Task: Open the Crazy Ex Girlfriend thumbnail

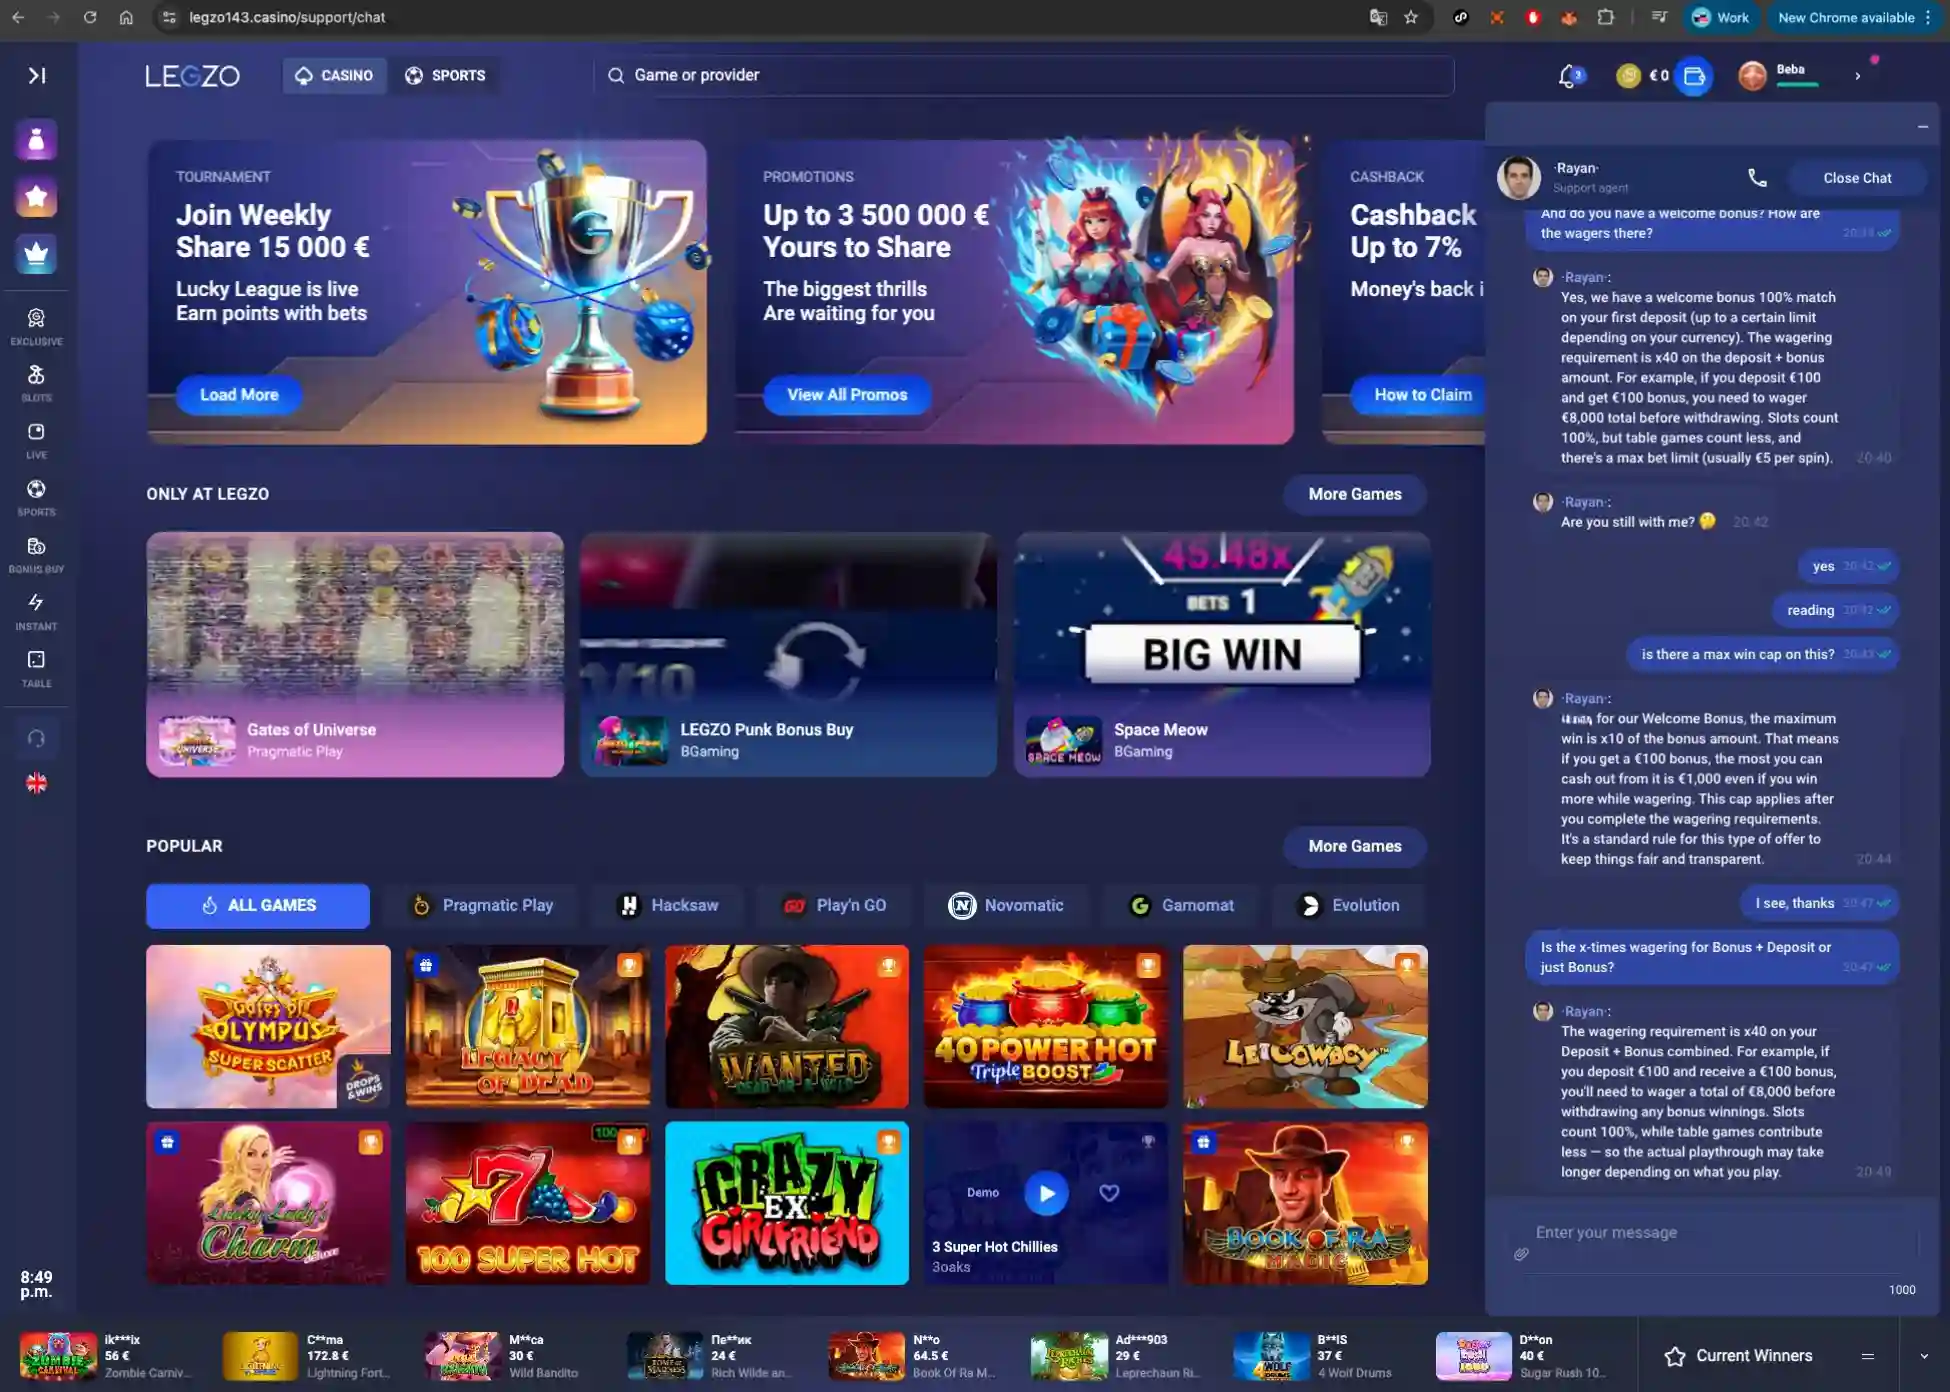Action: coord(787,1203)
